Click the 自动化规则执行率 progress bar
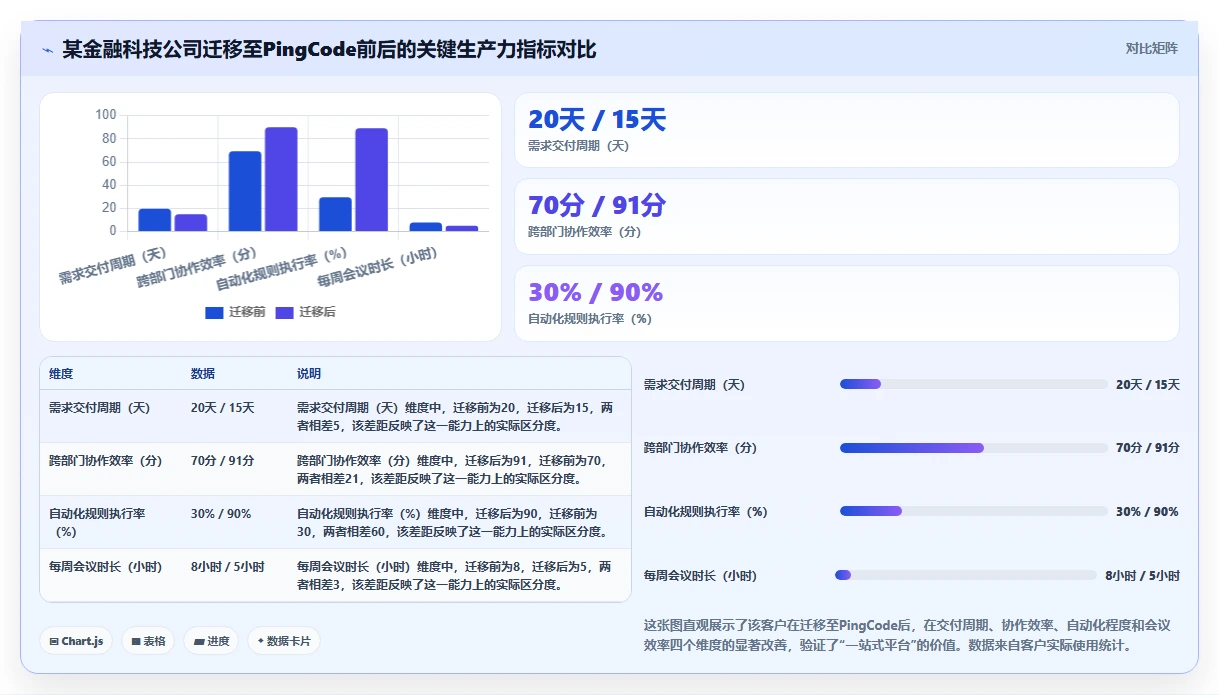 coord(974,511)
